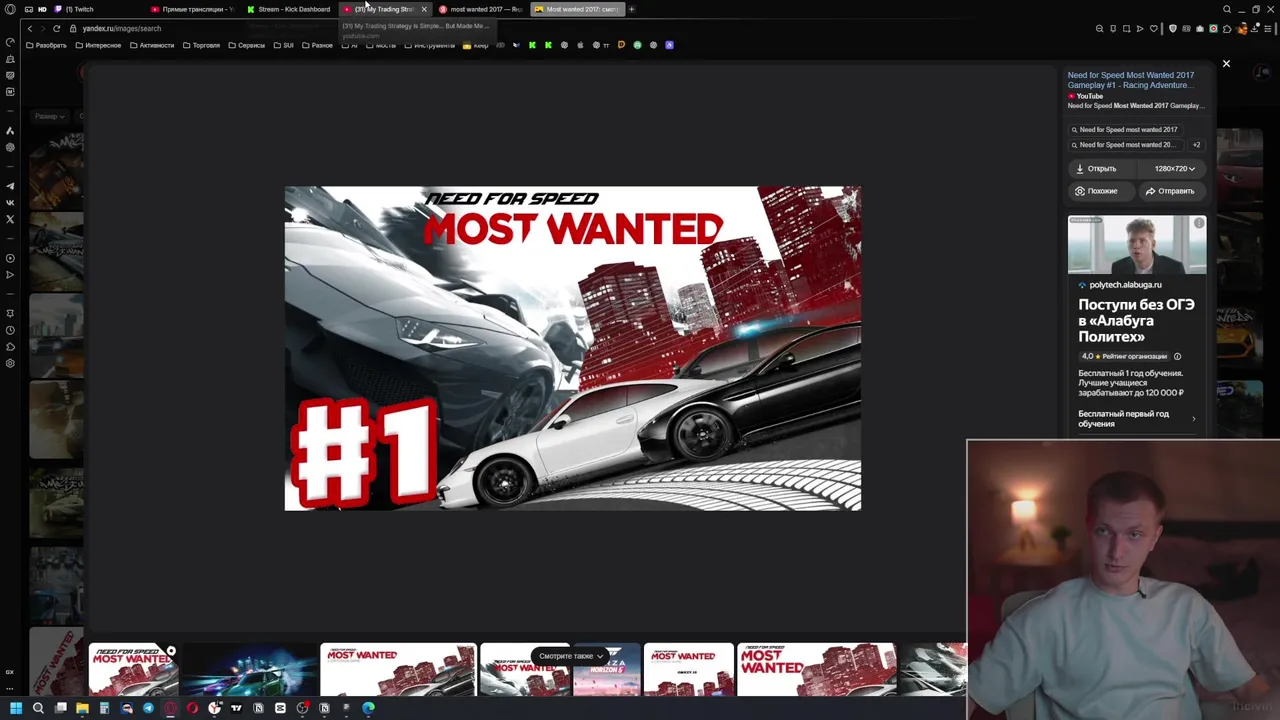Screen dimensions: 1280x720
Task: Open Windows taskbar search
Action: (x=38, y=708)
